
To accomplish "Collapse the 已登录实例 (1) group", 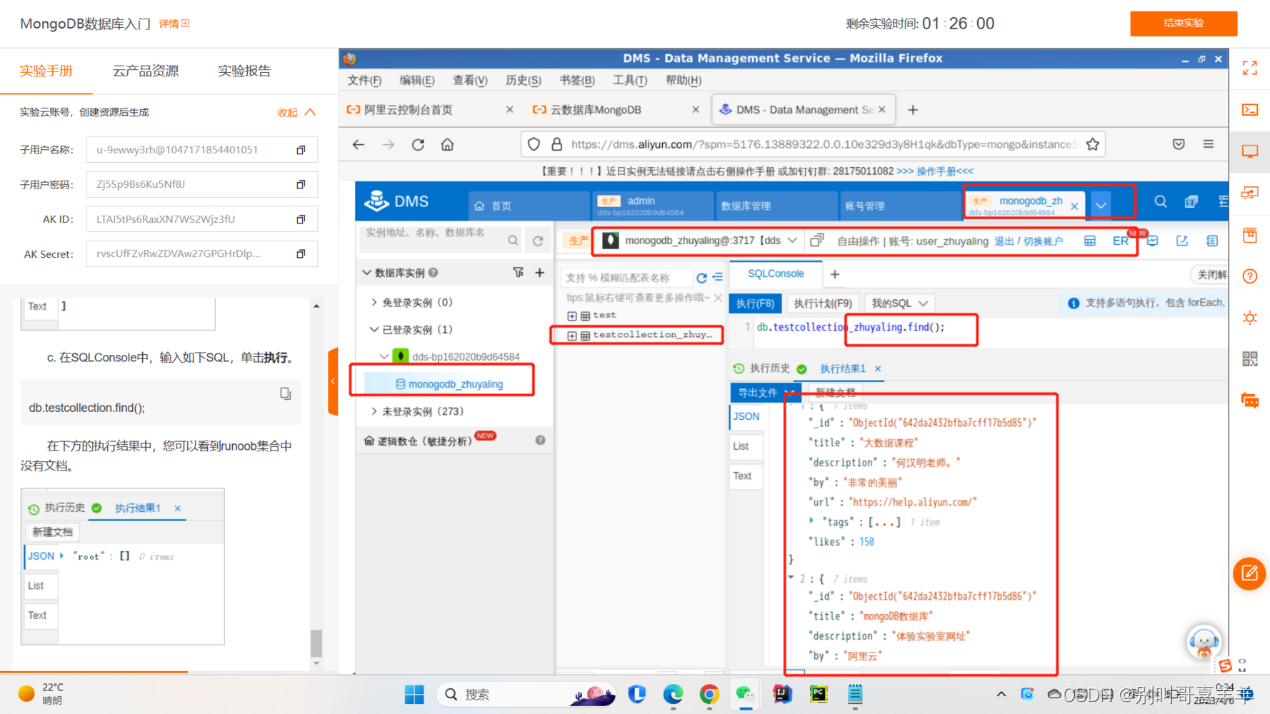I will tap(374, 329).
